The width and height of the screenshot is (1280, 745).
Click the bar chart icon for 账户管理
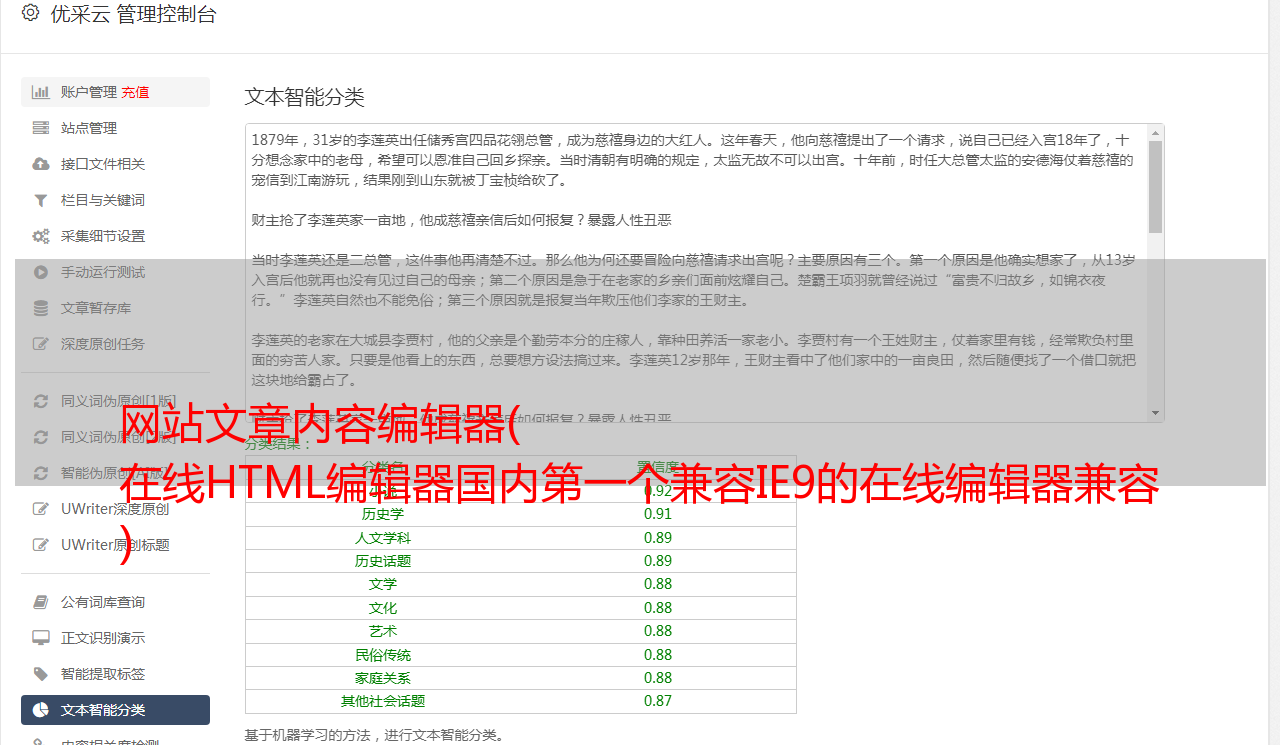tap(41, 92)
